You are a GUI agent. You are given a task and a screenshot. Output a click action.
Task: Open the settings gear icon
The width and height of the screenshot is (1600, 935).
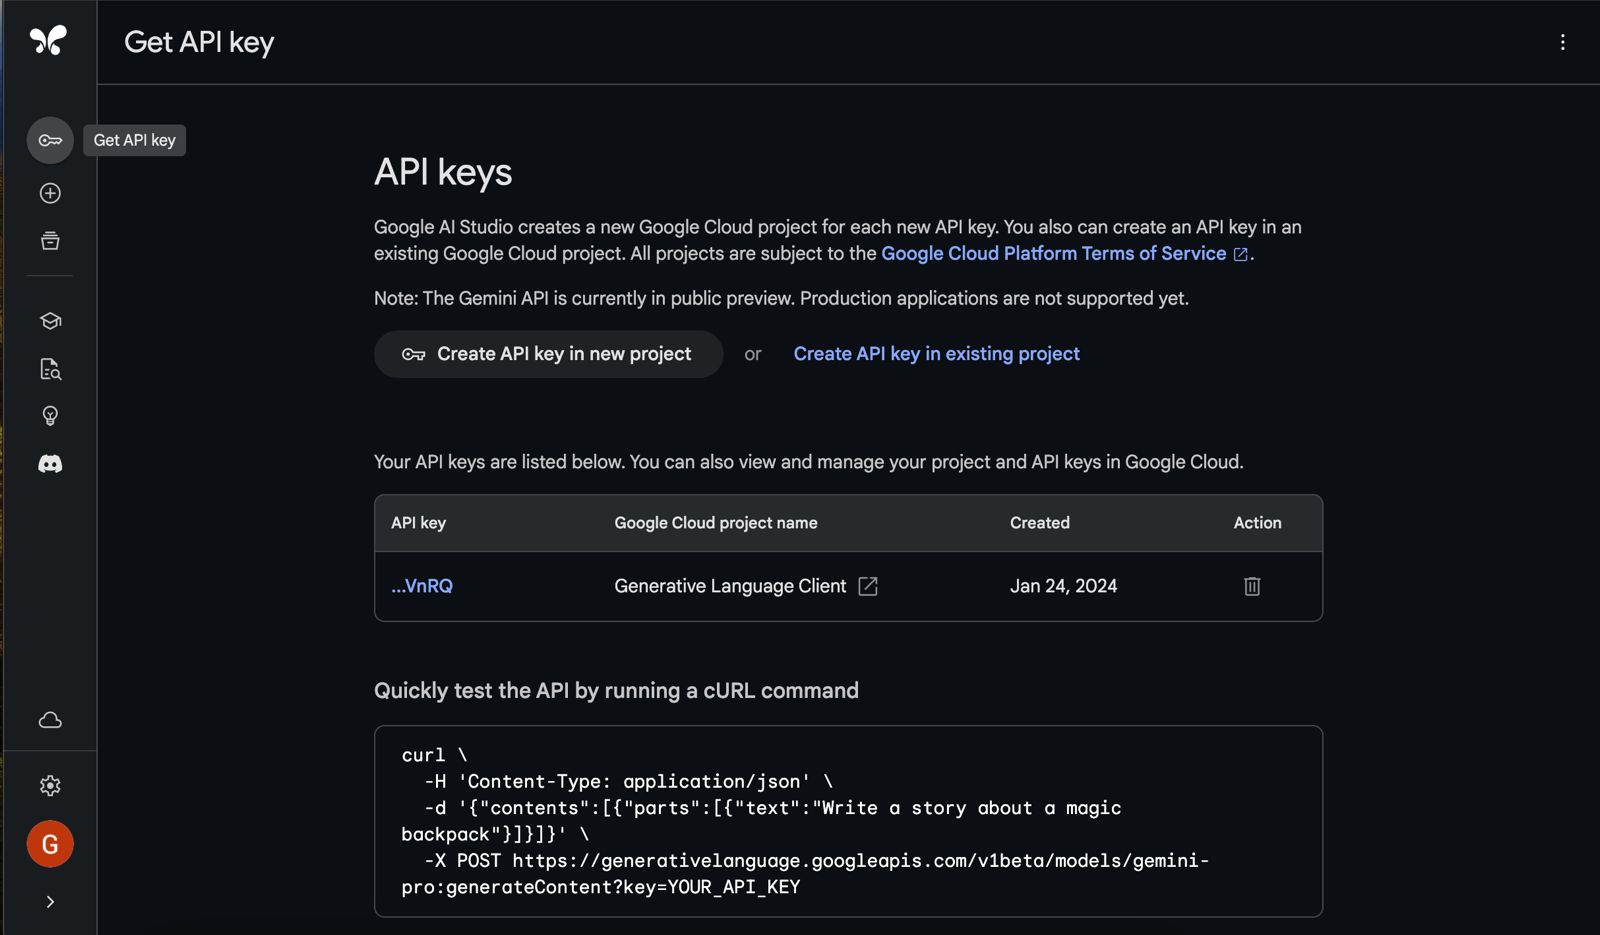click(50, 786)
